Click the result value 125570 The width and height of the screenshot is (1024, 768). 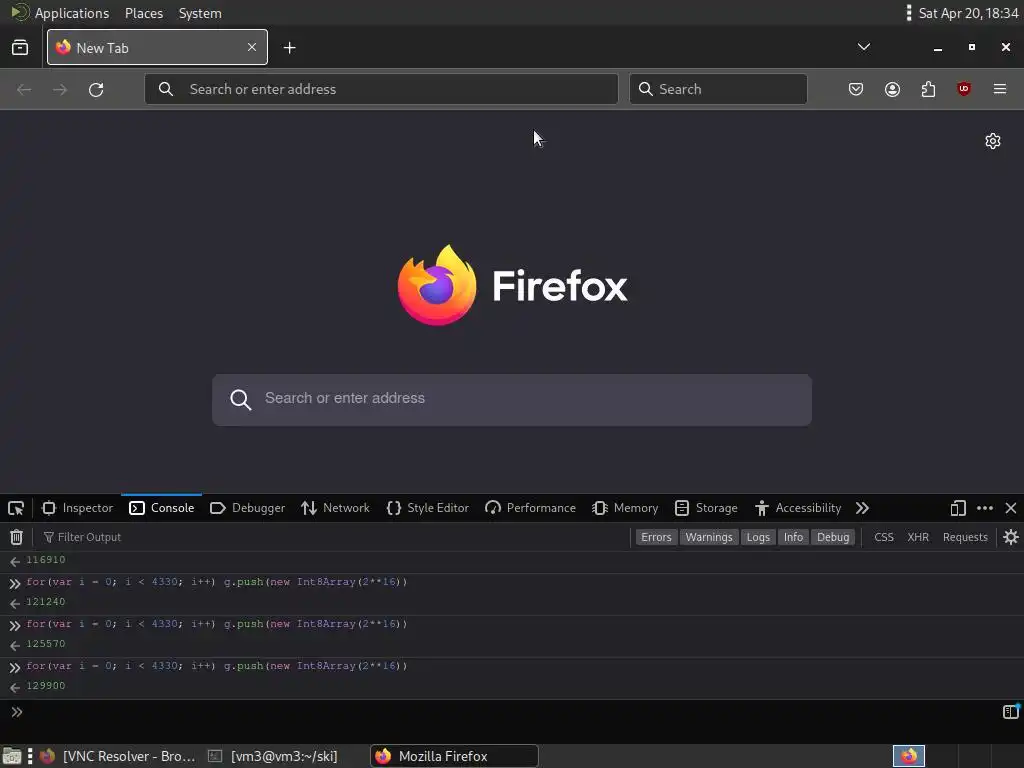pos(46,644)
